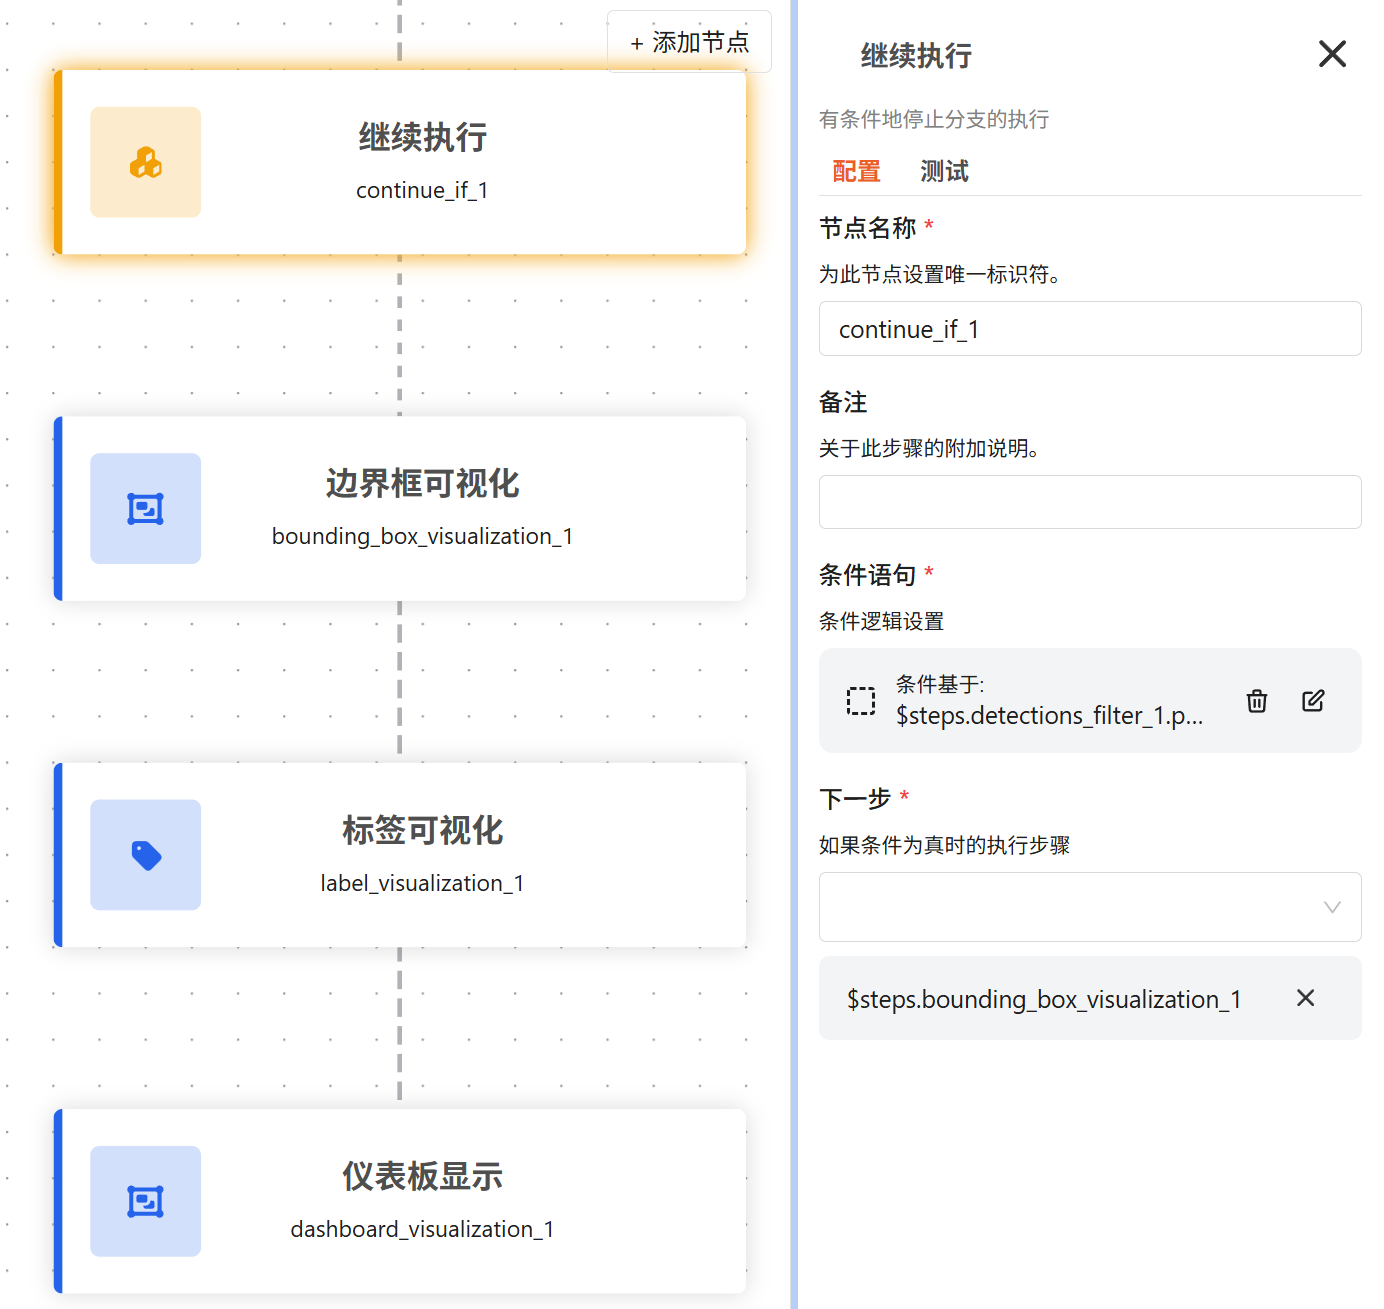Open the 下一步 step dropdown

[1070, 907]
